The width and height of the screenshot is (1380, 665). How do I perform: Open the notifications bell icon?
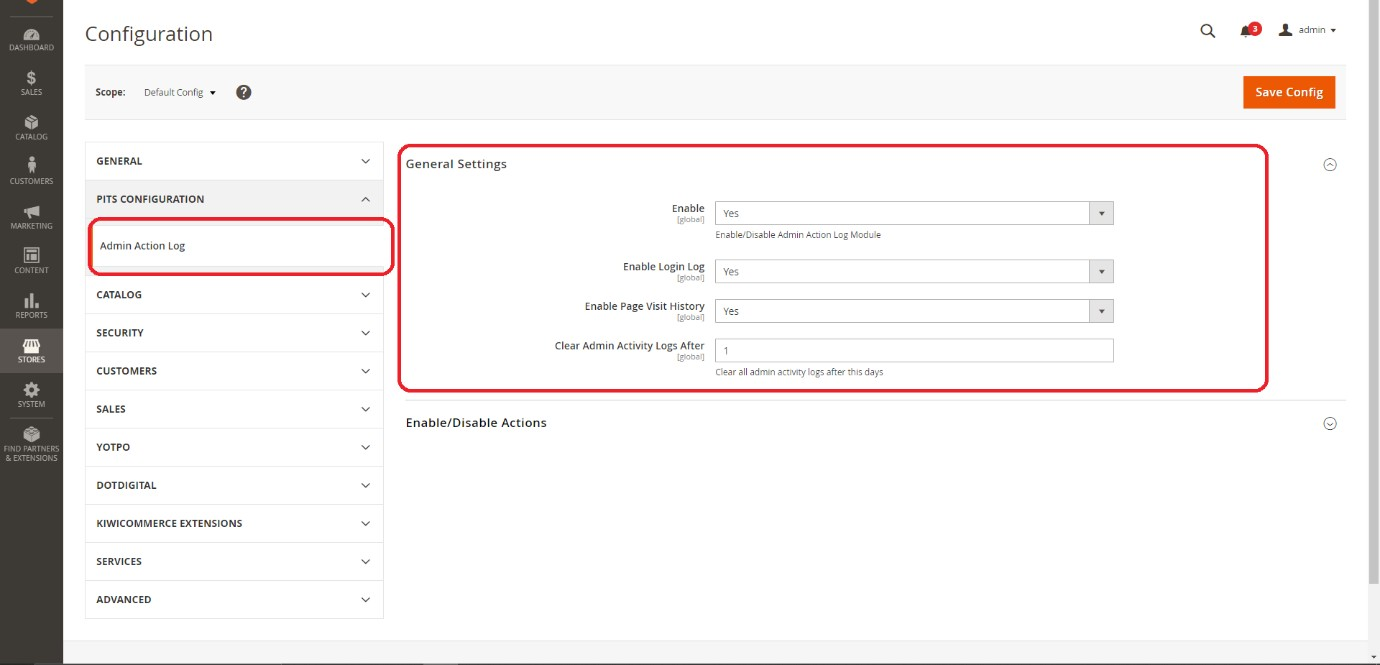(1246, 31)
